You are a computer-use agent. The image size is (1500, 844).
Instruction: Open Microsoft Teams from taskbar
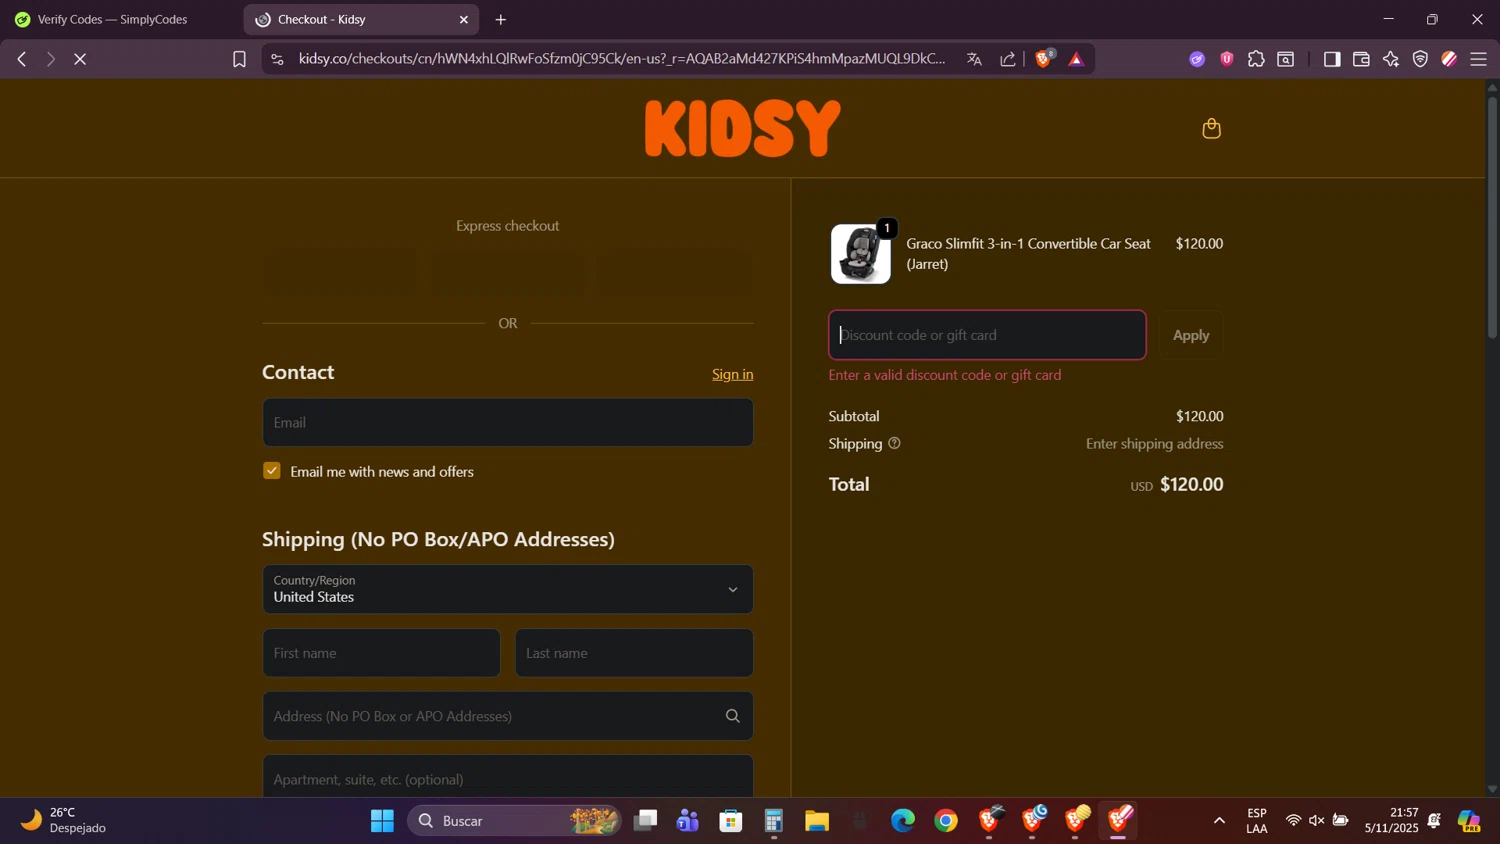688,821
